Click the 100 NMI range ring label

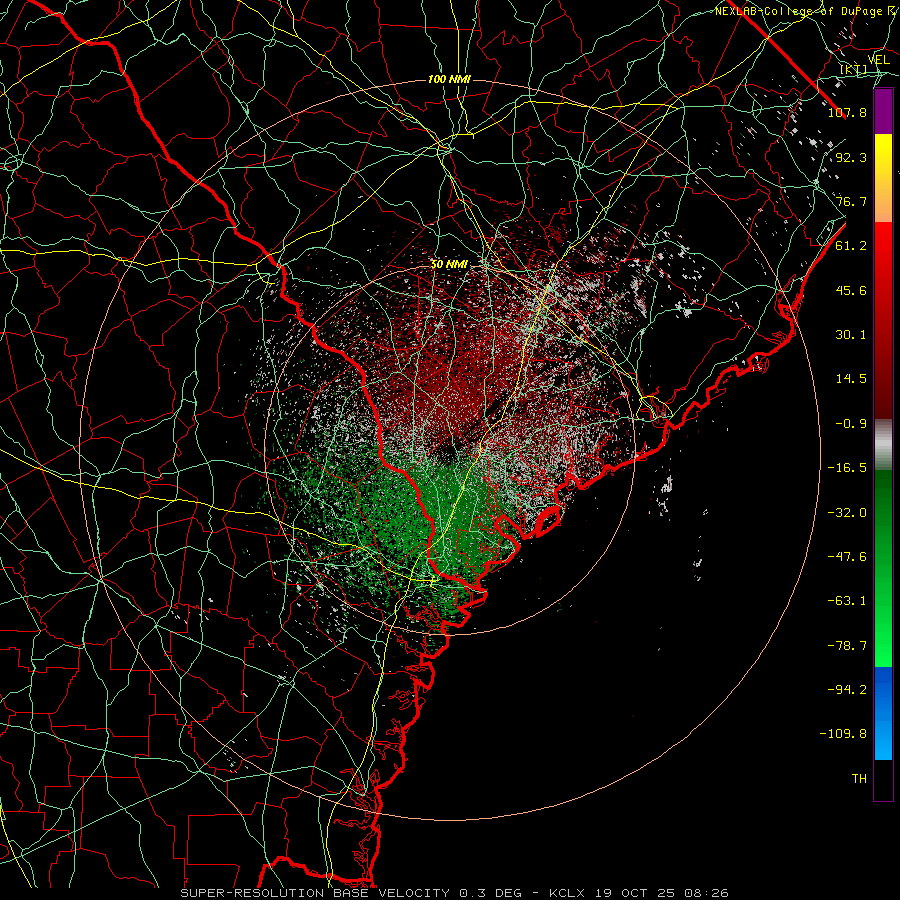449,79
